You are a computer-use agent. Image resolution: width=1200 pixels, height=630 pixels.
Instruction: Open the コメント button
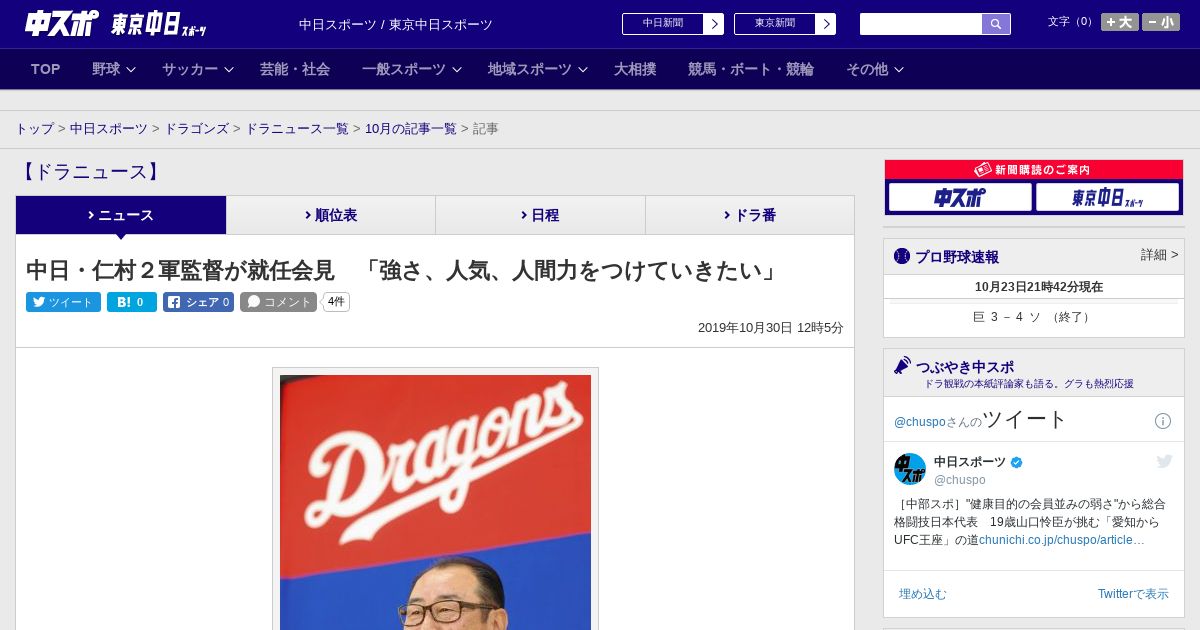(278, 302)
